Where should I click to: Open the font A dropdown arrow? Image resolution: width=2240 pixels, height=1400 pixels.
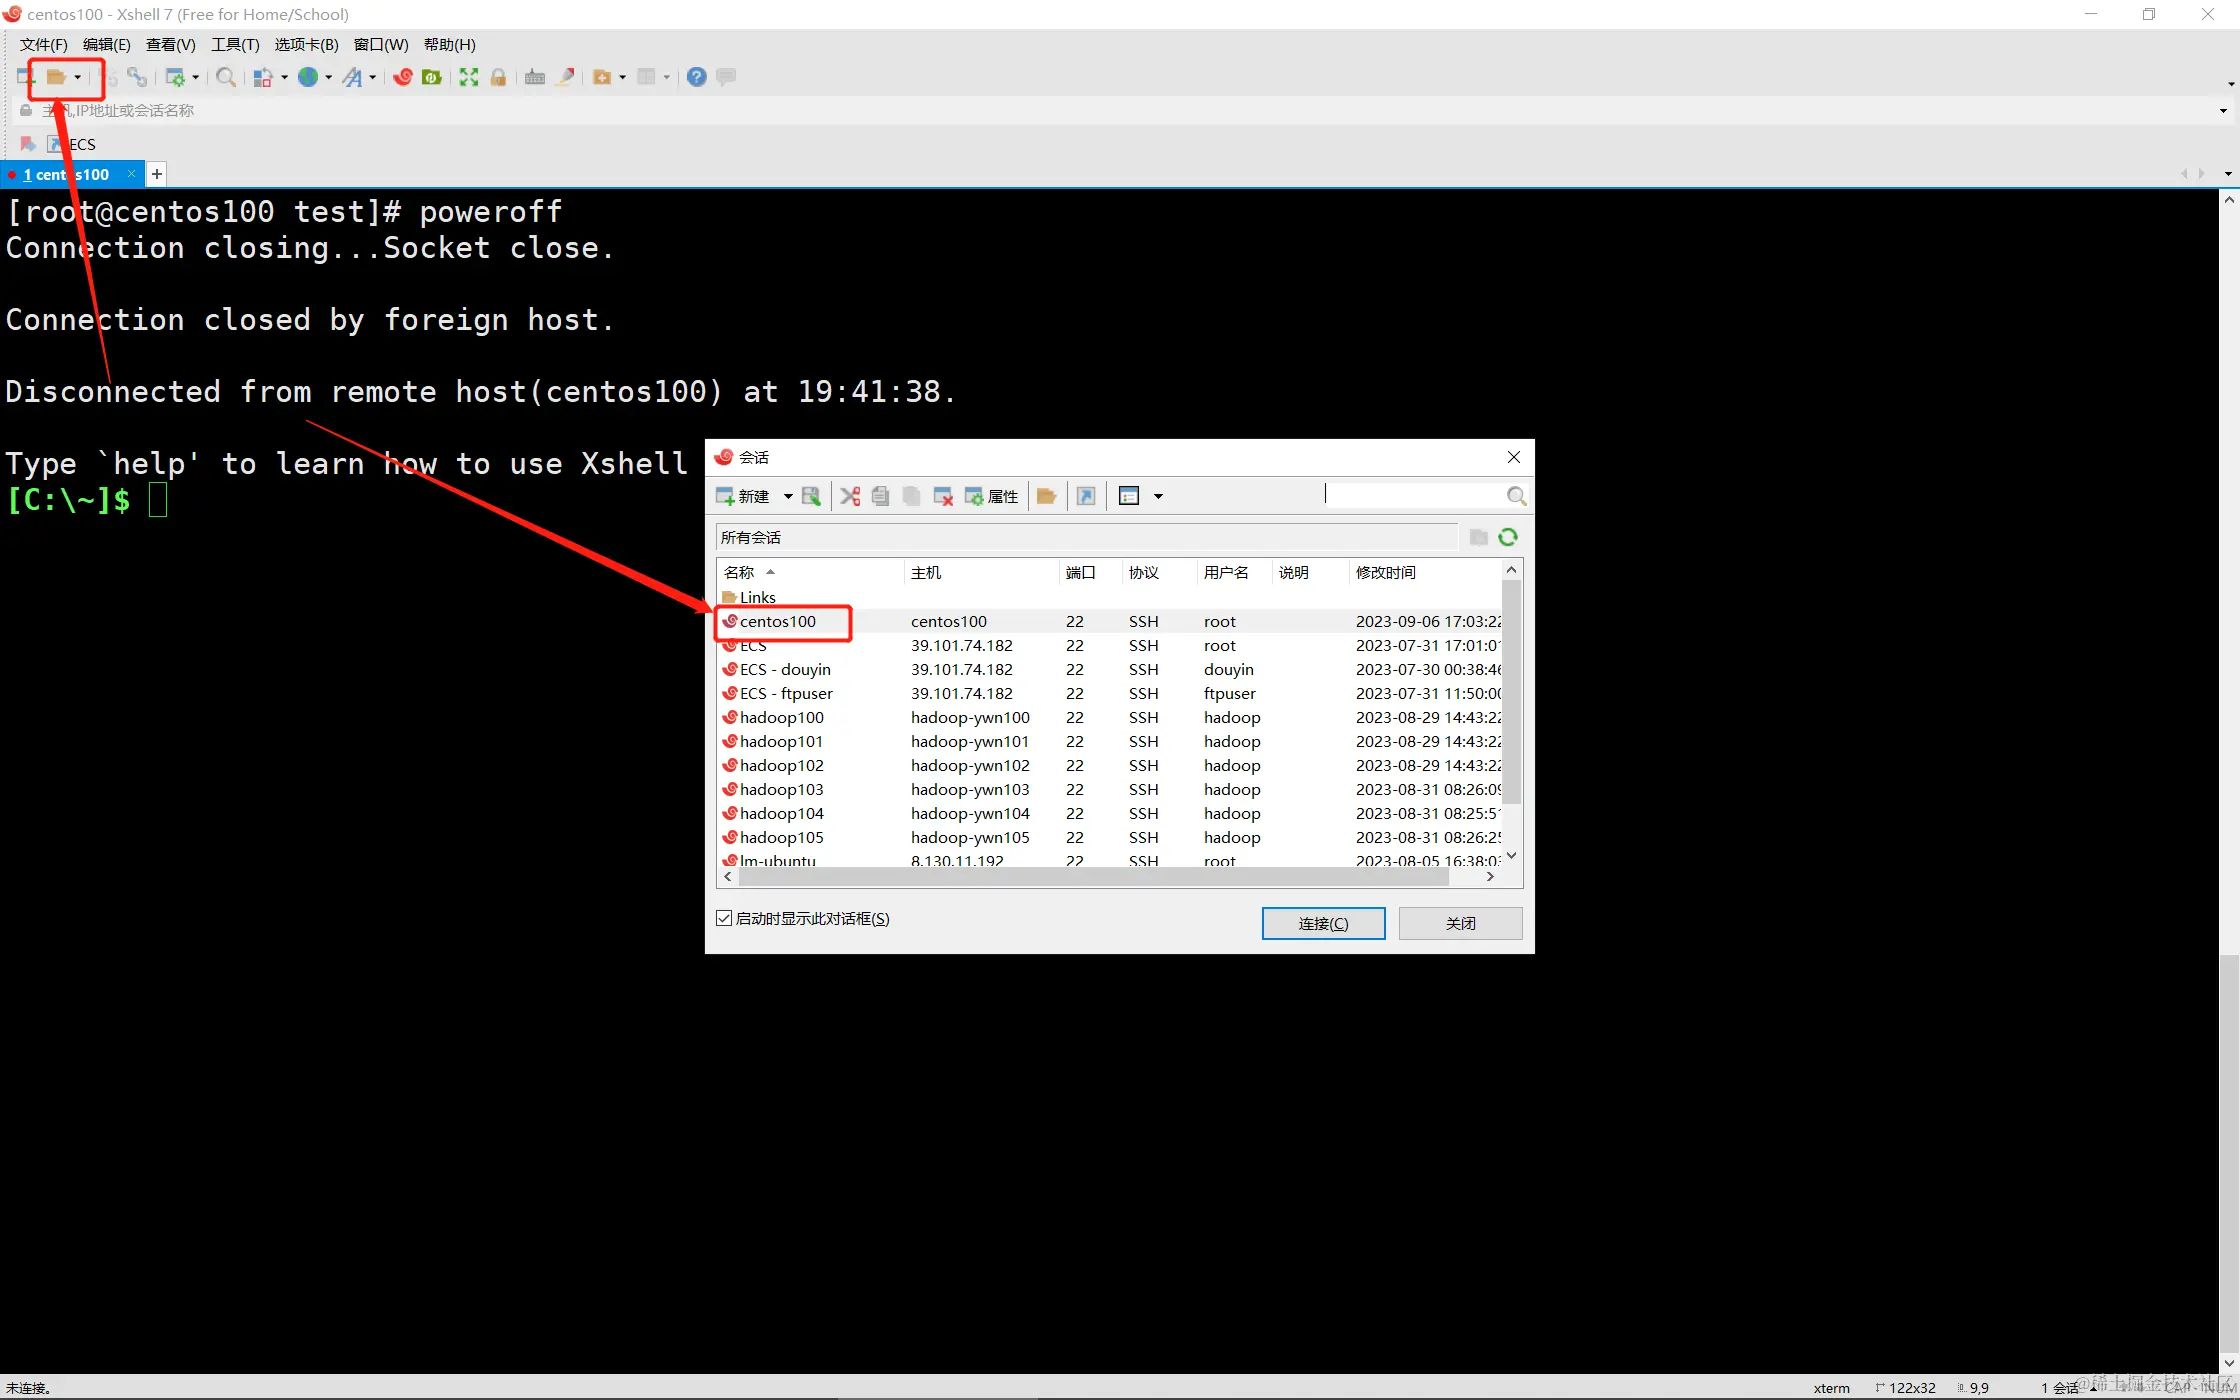(x=373, y=77)
